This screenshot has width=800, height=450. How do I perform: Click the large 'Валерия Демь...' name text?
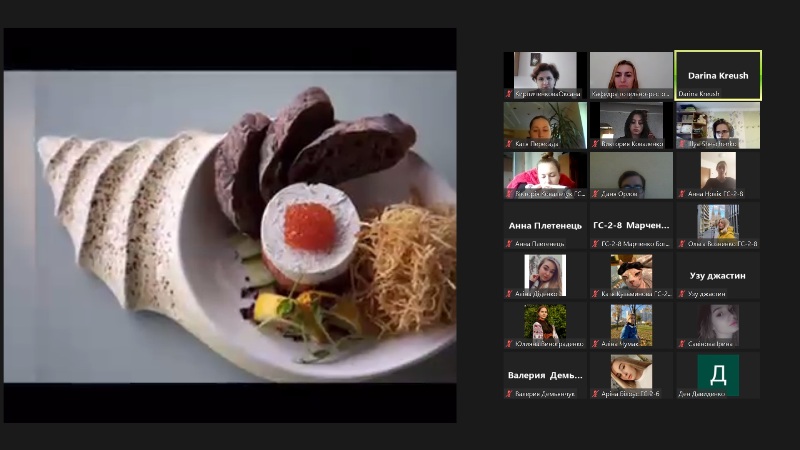point(545,376)
